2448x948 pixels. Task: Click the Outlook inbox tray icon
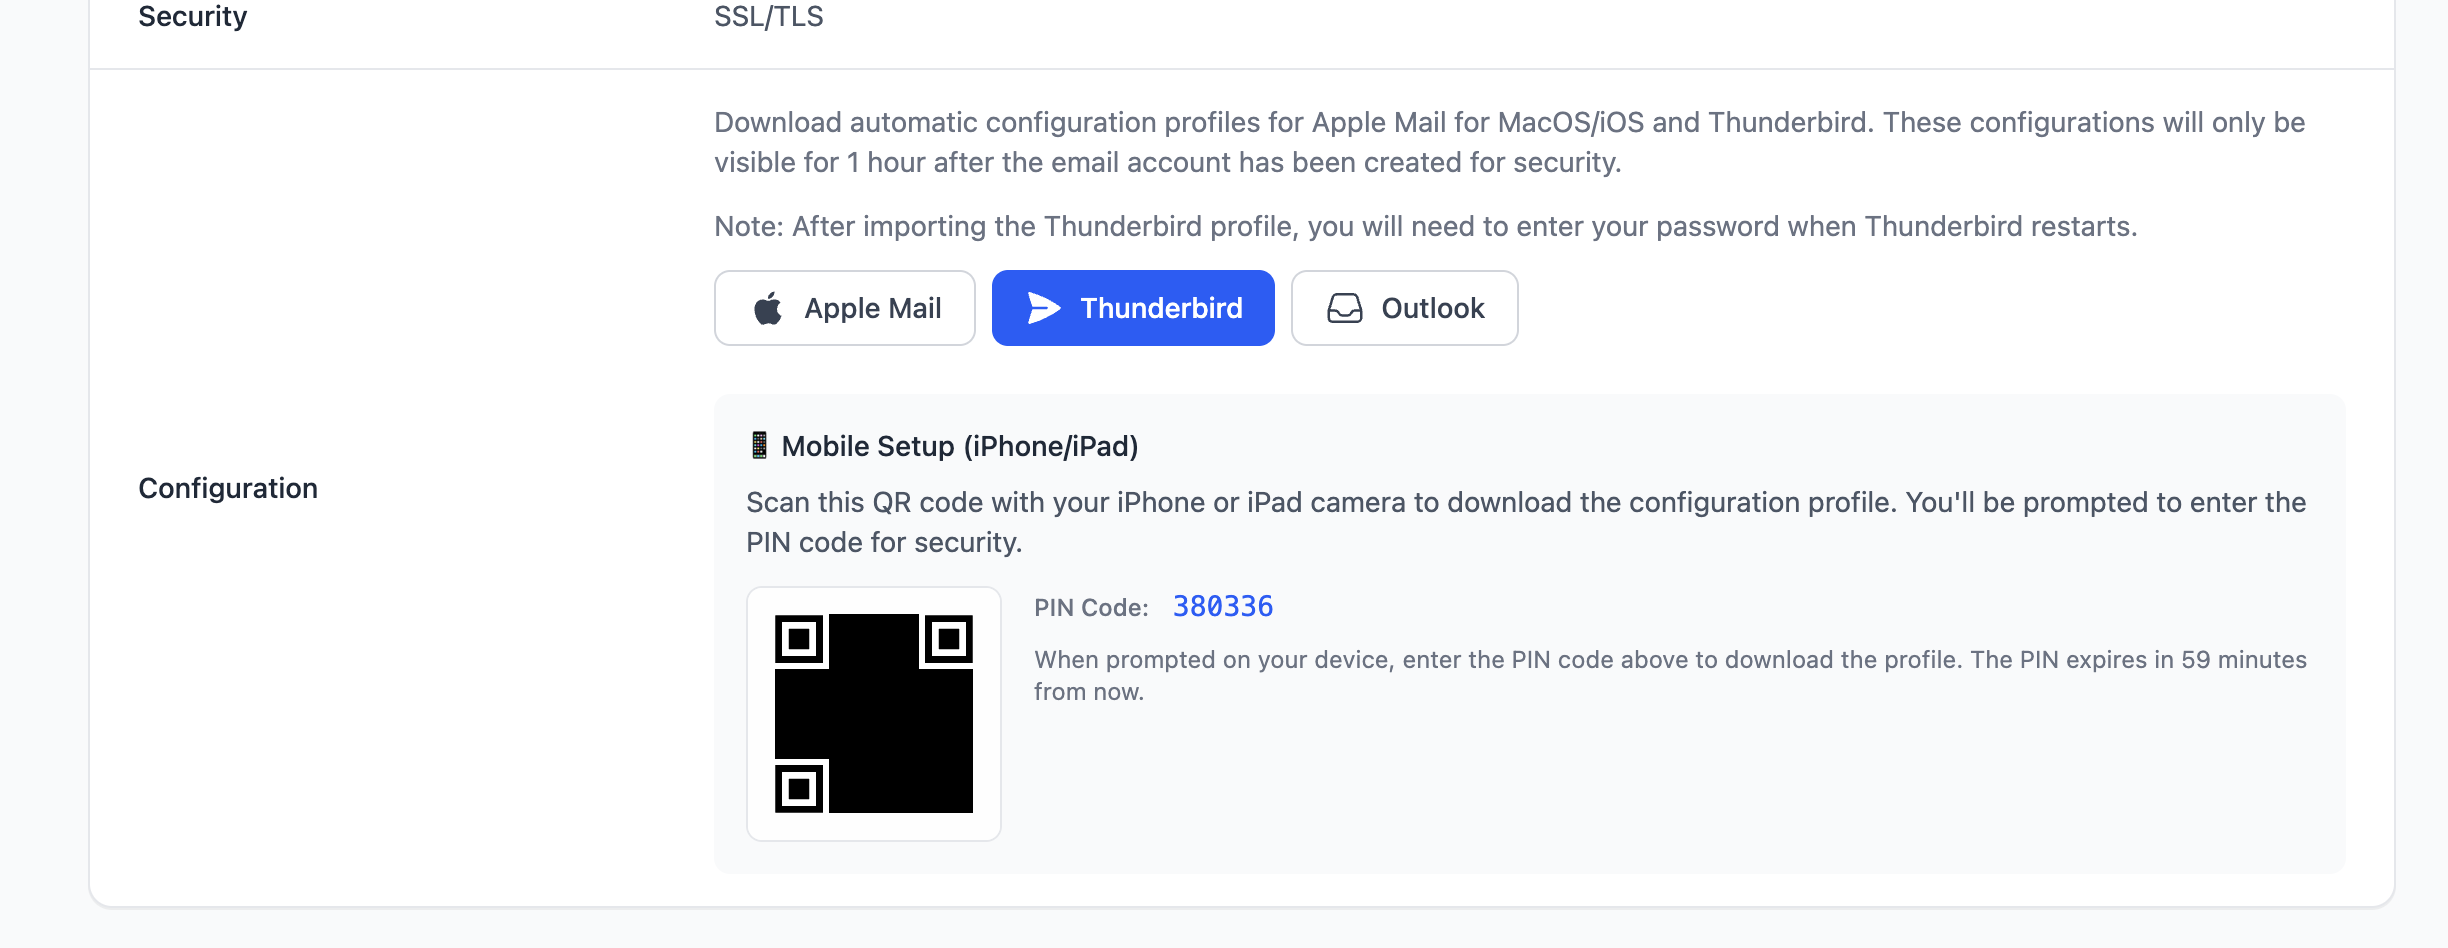pos(1343,308)
